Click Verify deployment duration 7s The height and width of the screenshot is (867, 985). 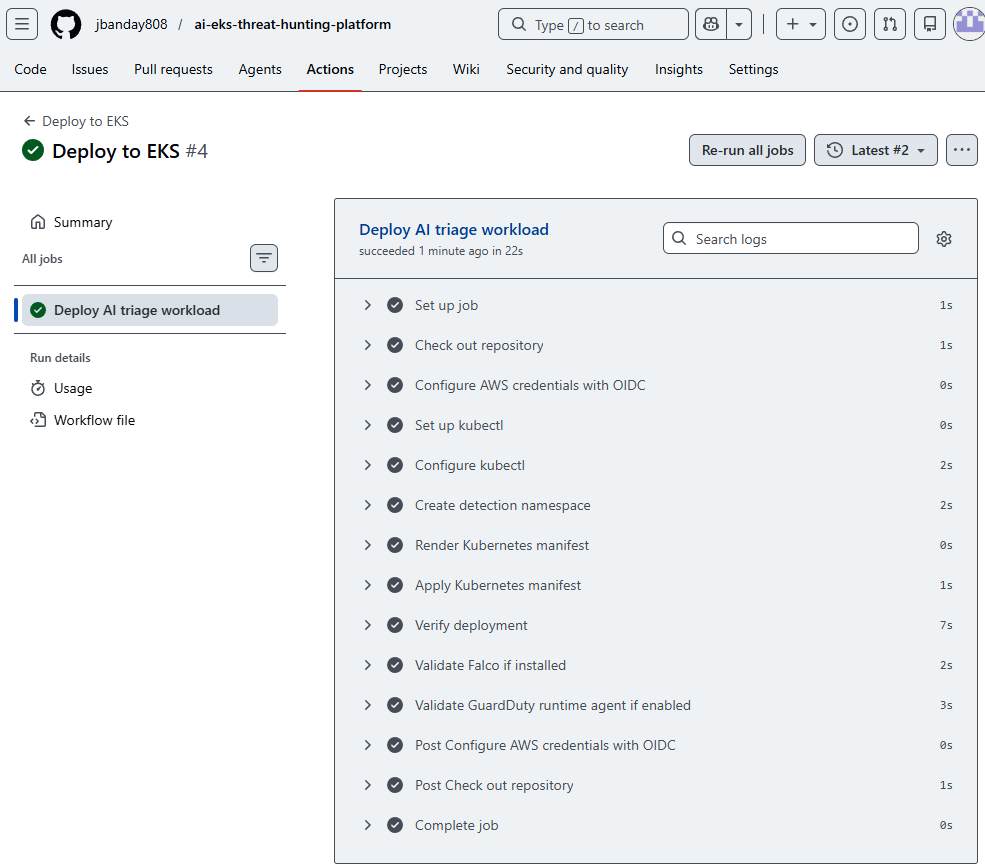point(946,625)
